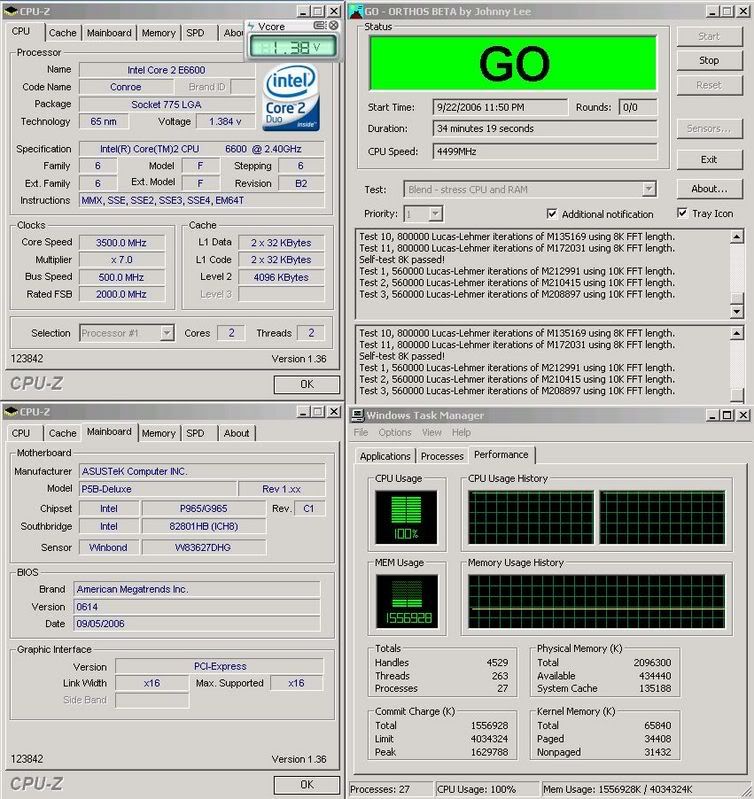754x799 pixels.
Task: Close the Windows Task Manager window
Action: 743,415
